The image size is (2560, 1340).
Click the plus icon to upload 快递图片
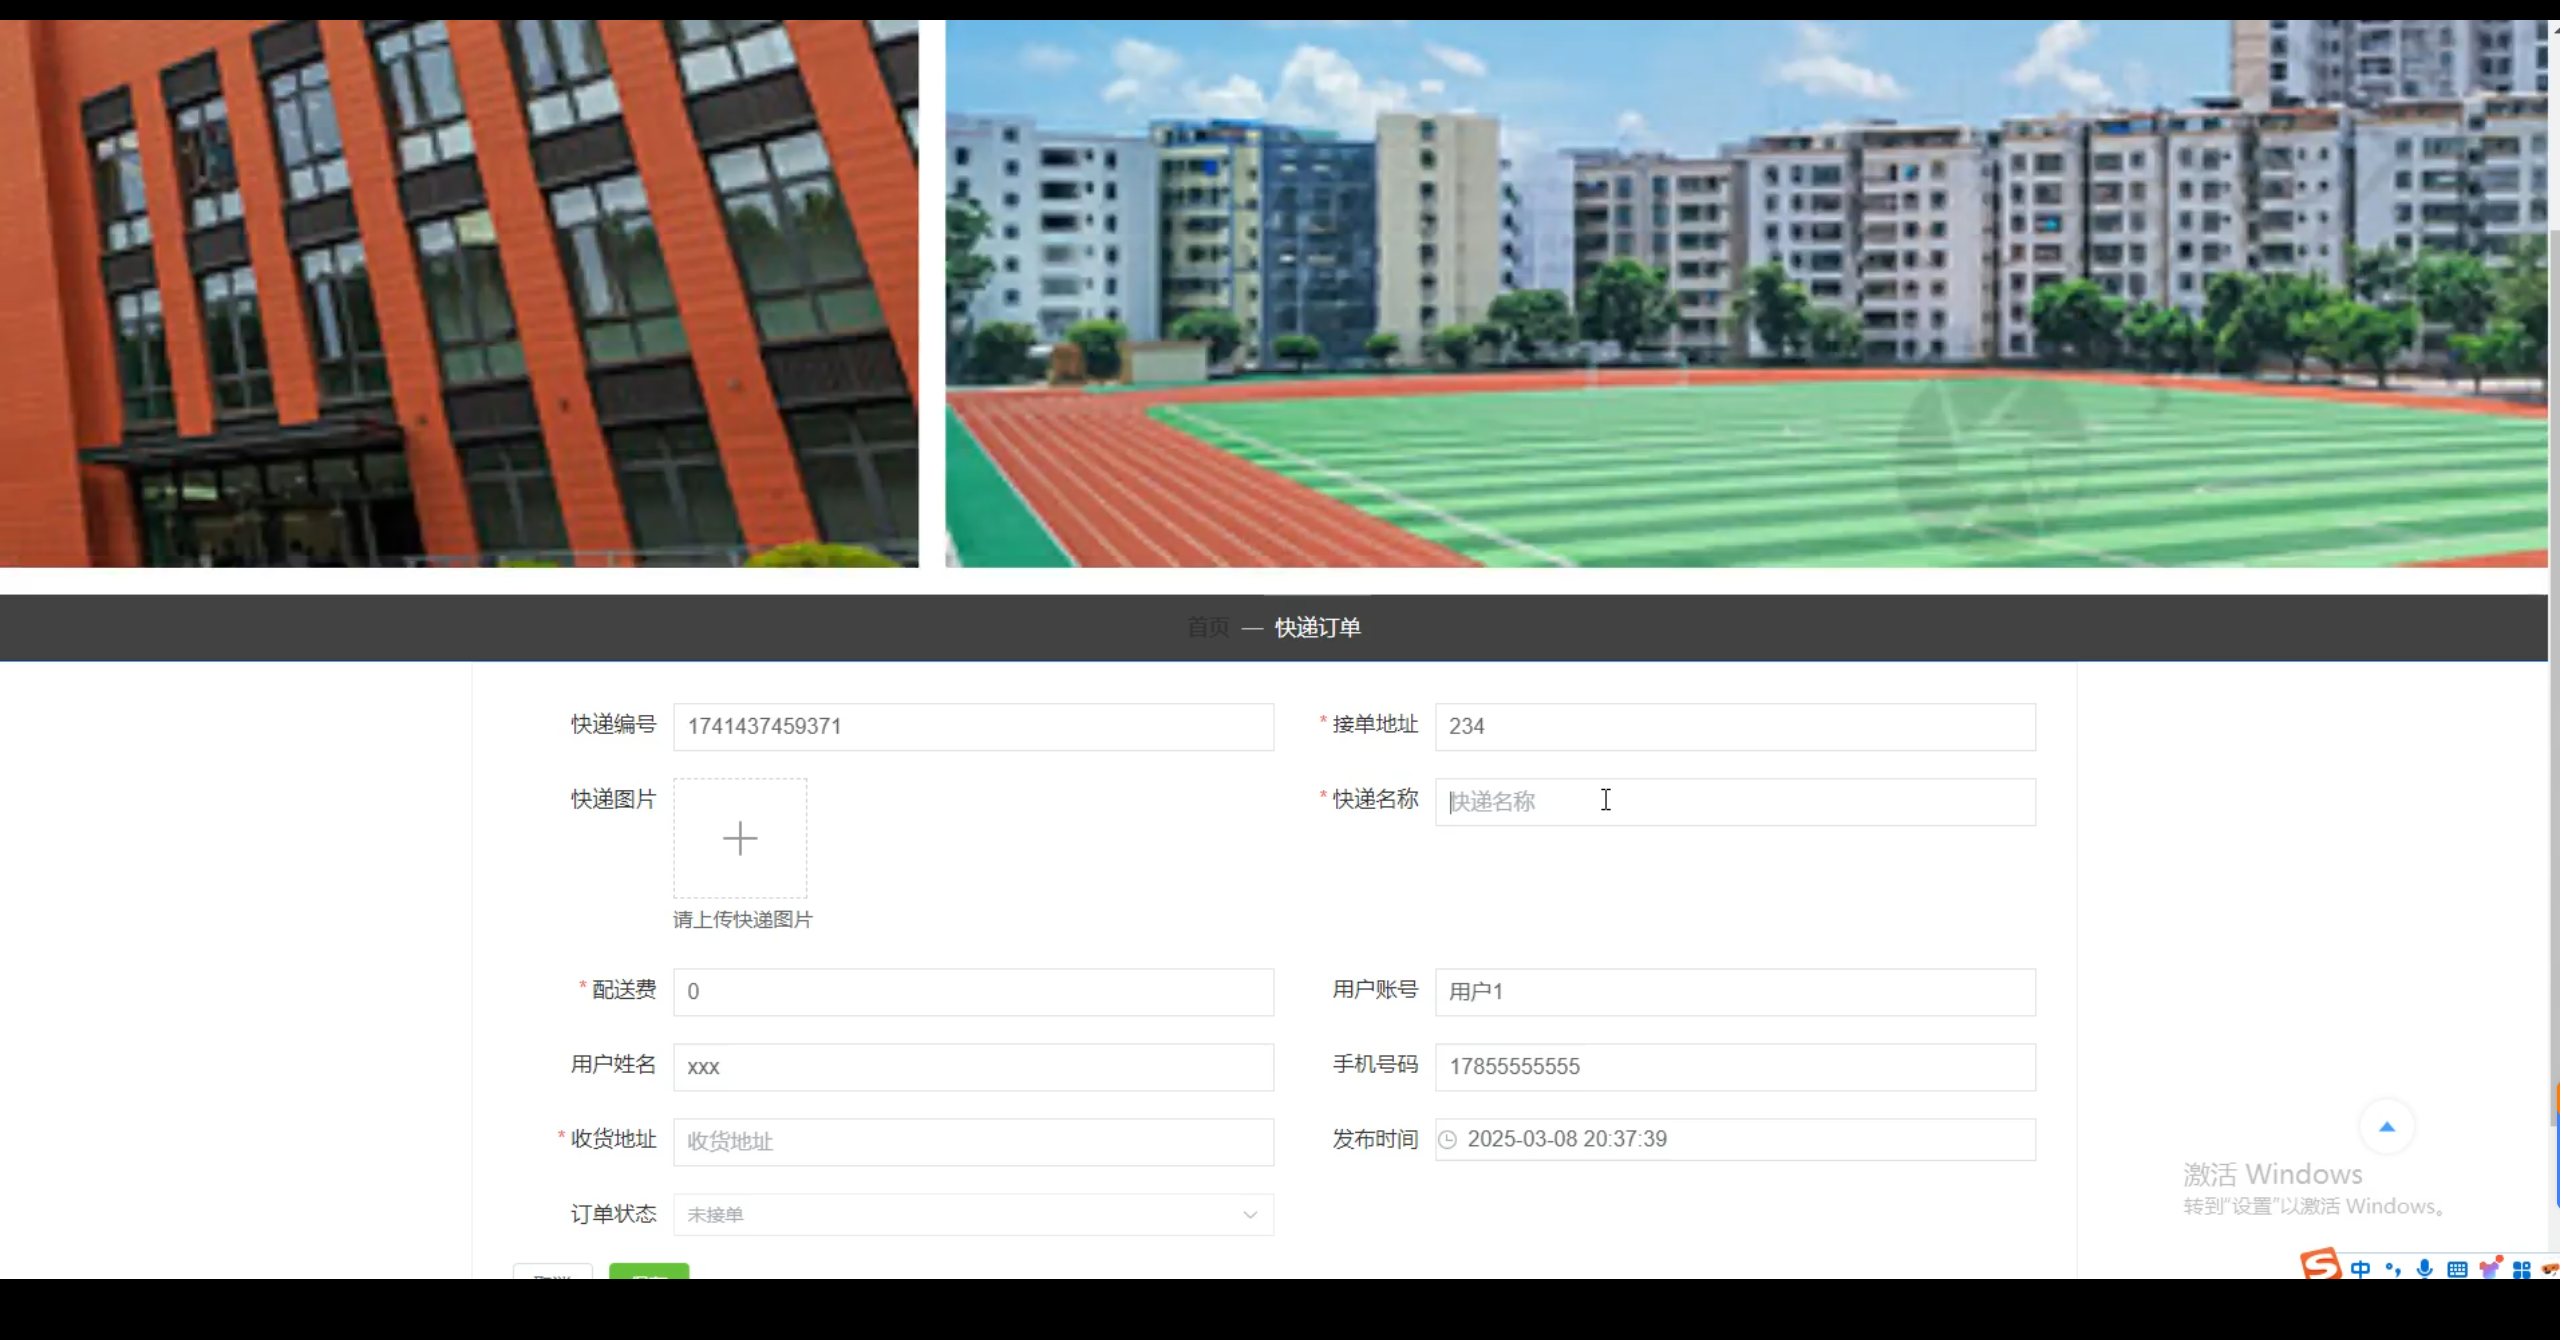tap(740, 838)
